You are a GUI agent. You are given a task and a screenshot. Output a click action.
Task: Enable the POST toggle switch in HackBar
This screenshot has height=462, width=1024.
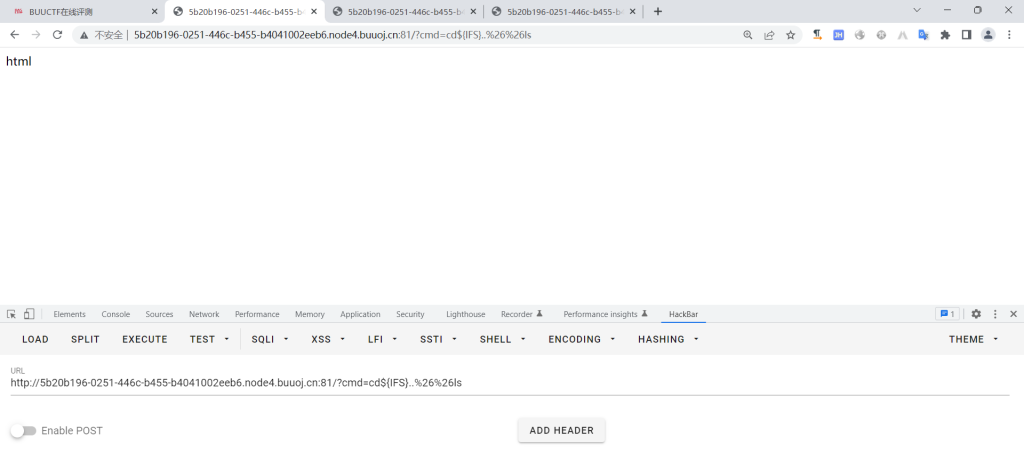[23, 431]
